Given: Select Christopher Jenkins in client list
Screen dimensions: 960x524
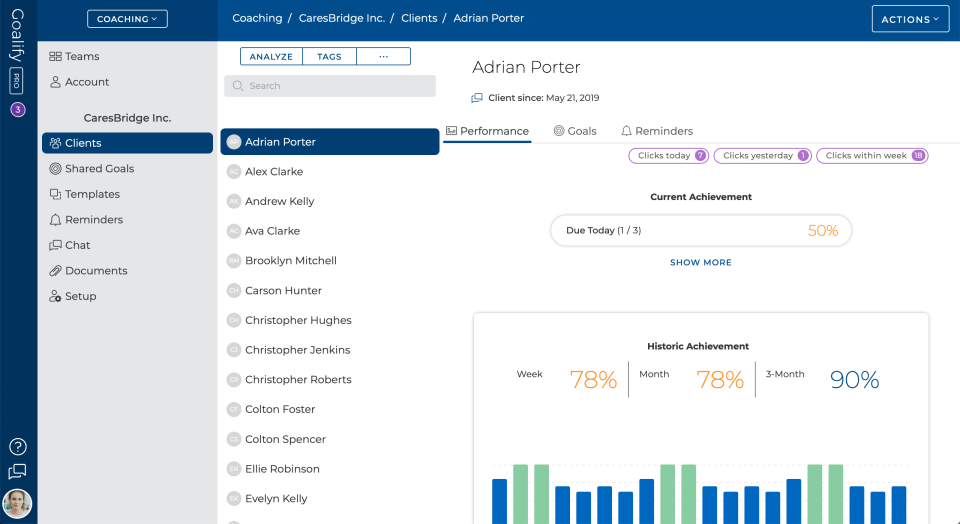Looking at the screenshot, I should click(x=330, y=350).
